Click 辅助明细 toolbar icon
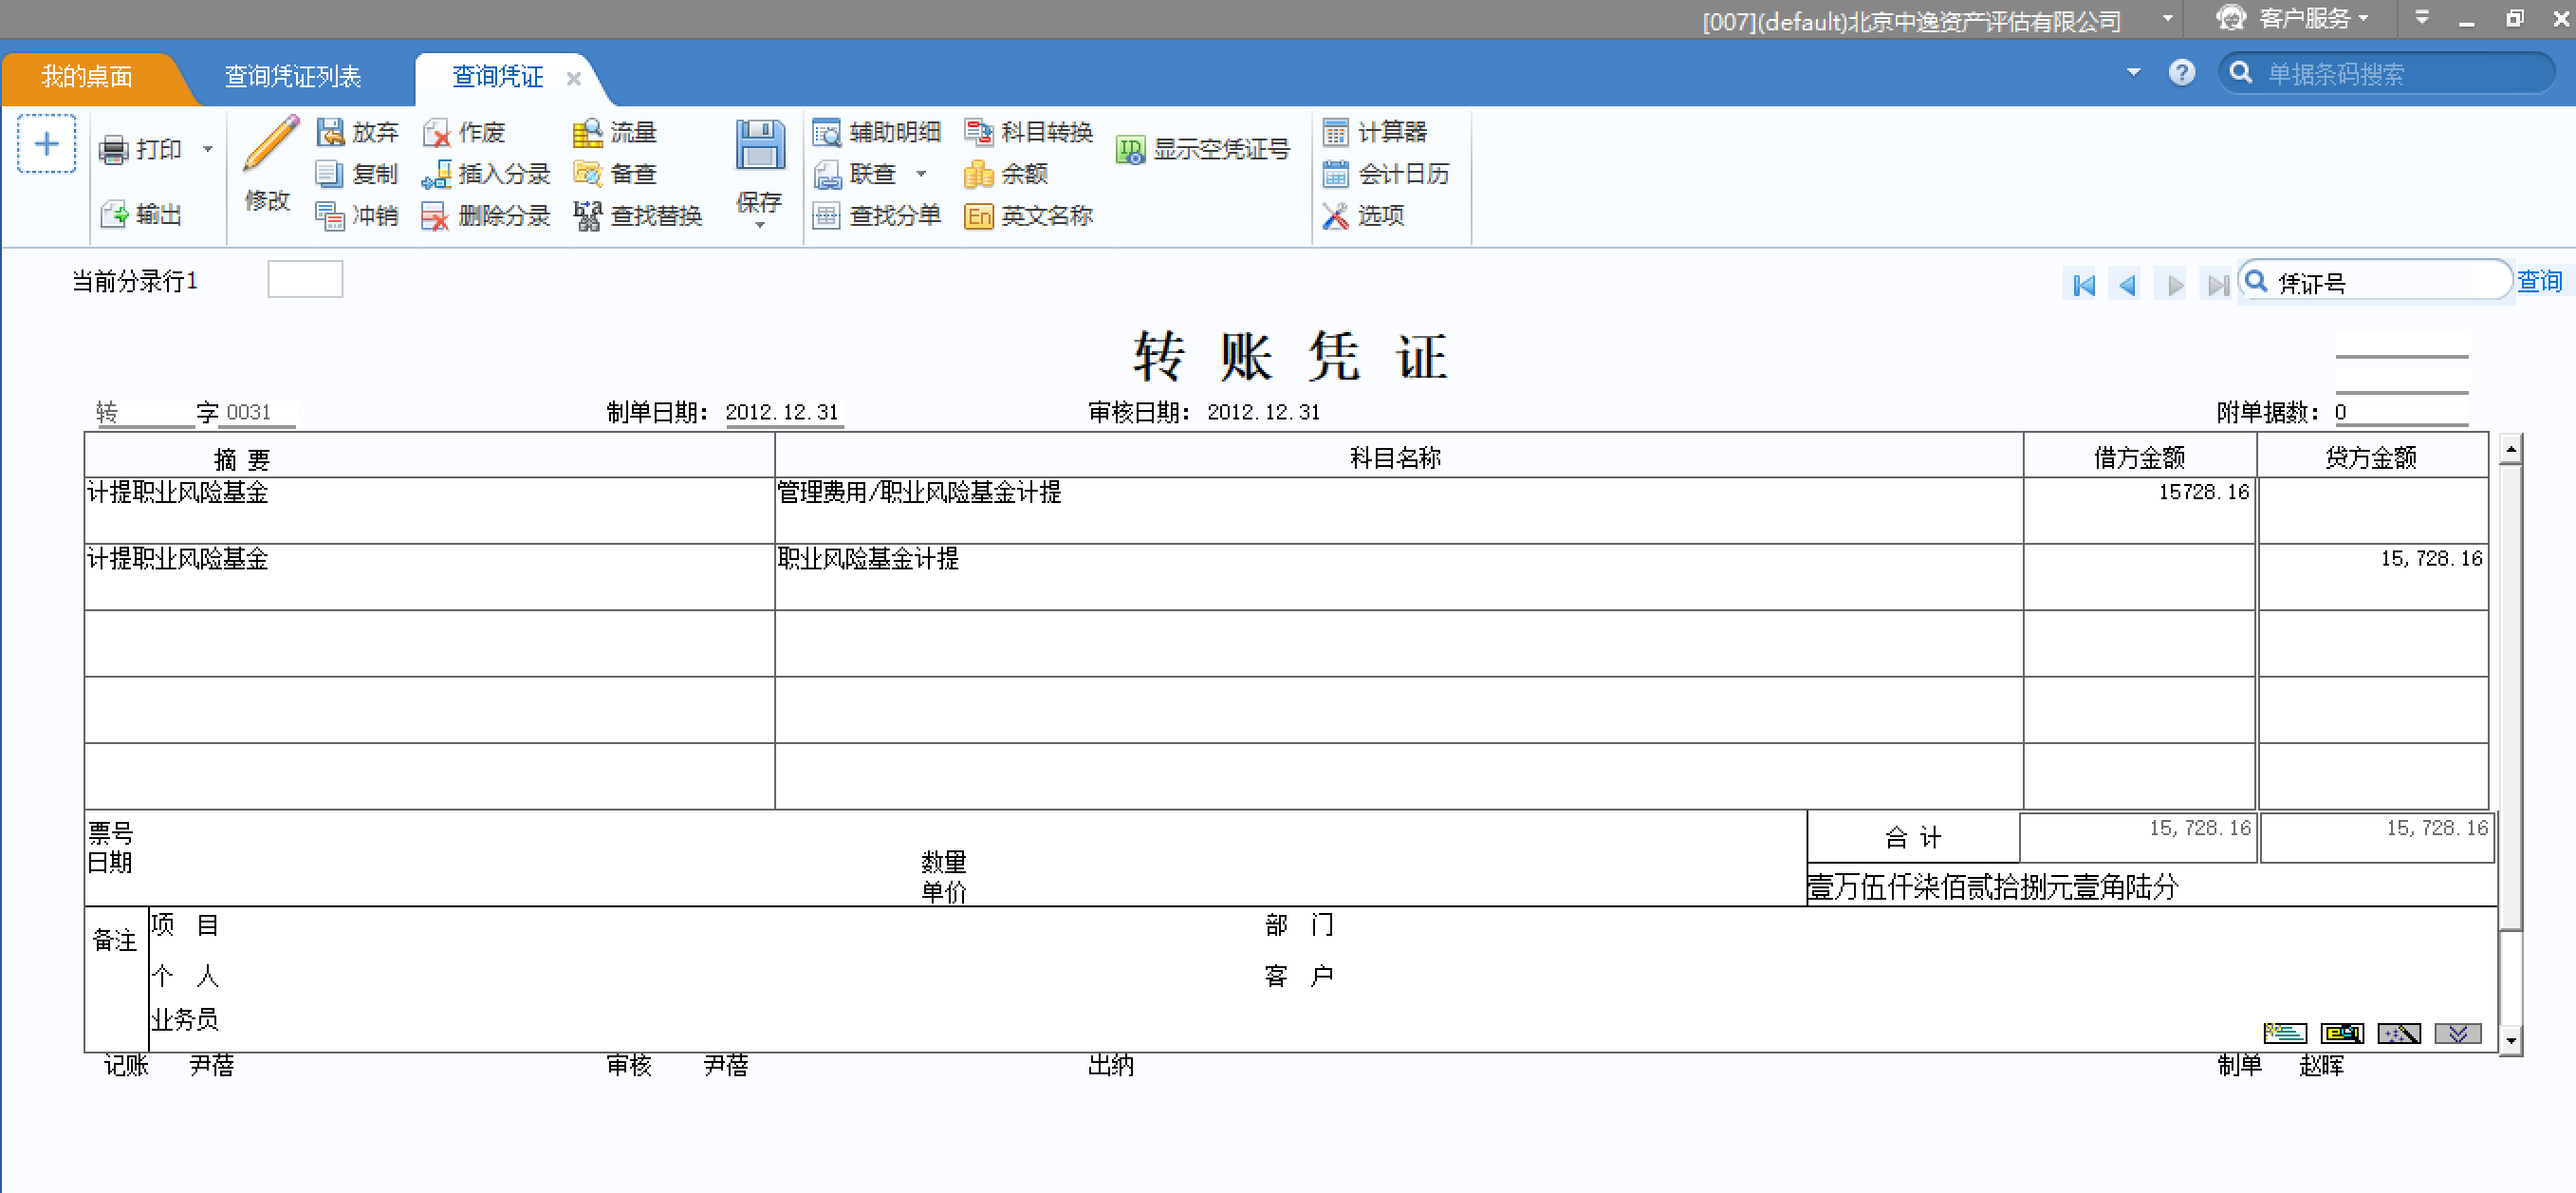Image resolution: width=2576 pixels, height=1193 pixels. (826, 132)
